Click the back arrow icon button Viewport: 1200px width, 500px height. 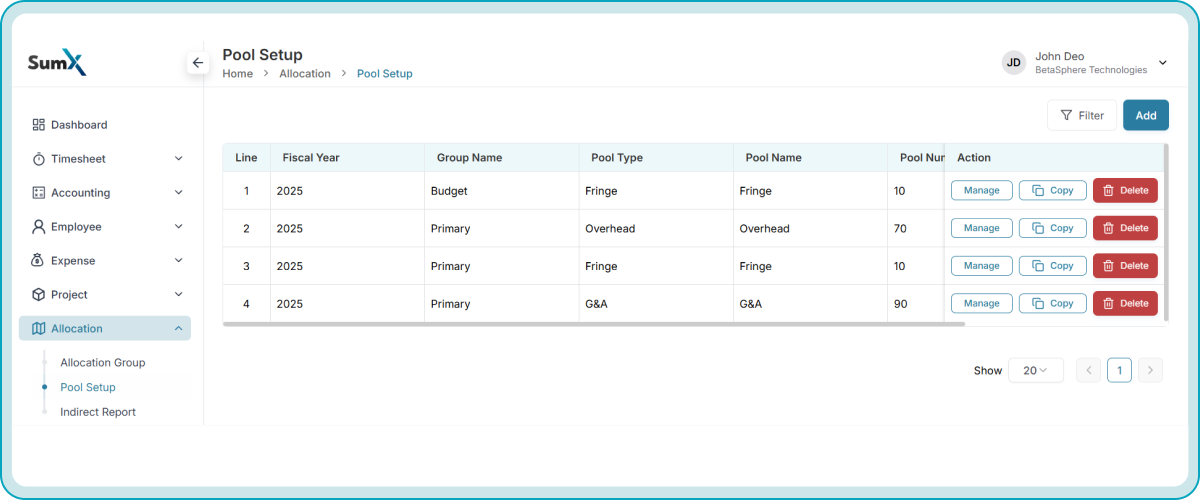198,63
